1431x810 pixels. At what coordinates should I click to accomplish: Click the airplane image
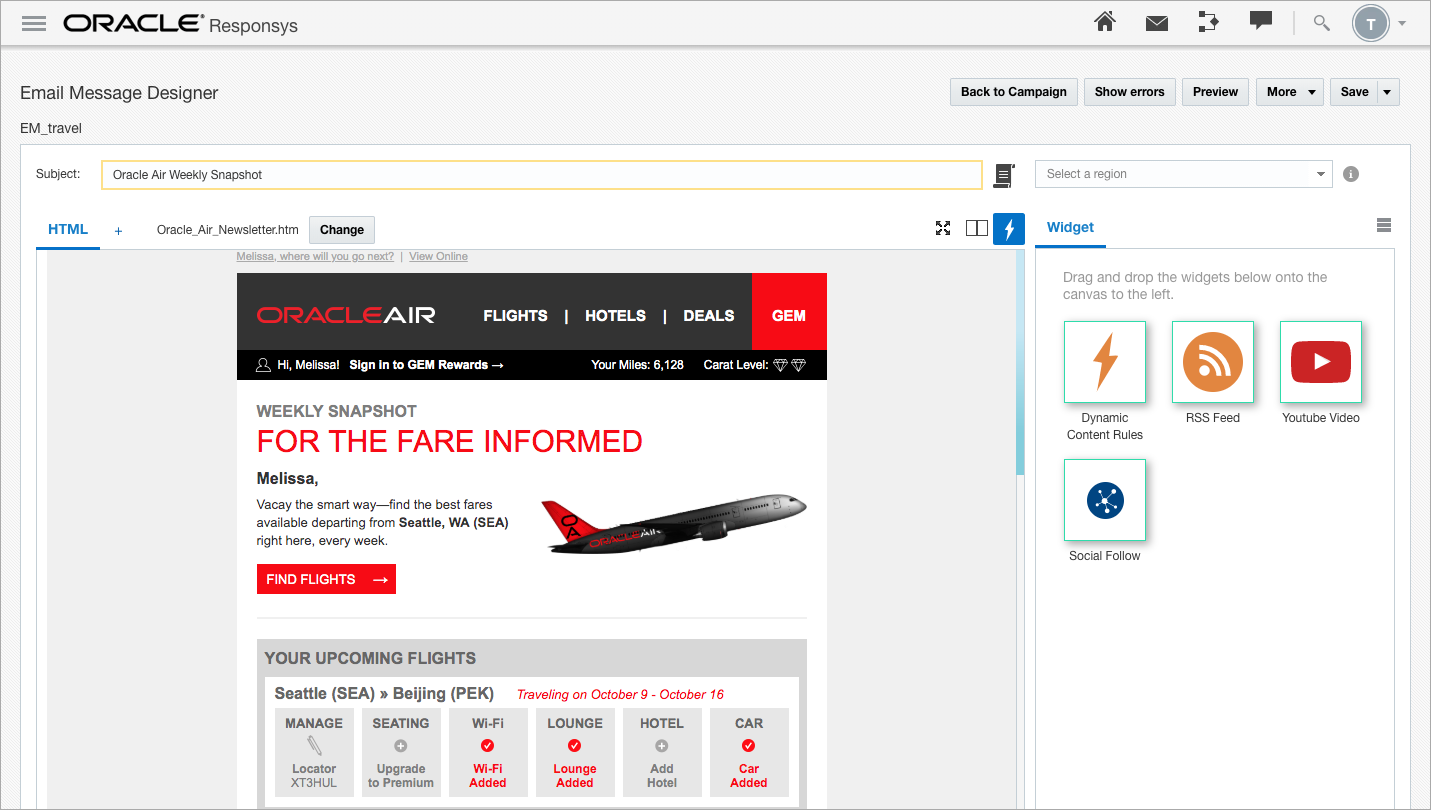click(x=673, y=523)
